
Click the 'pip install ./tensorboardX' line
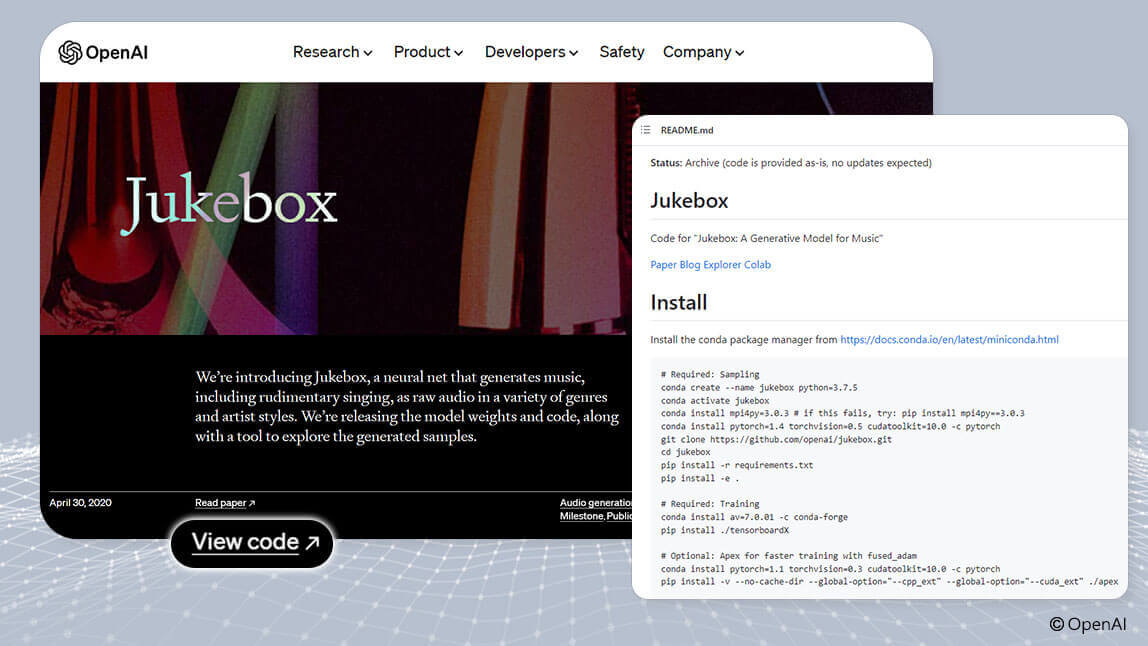[725, 530]
